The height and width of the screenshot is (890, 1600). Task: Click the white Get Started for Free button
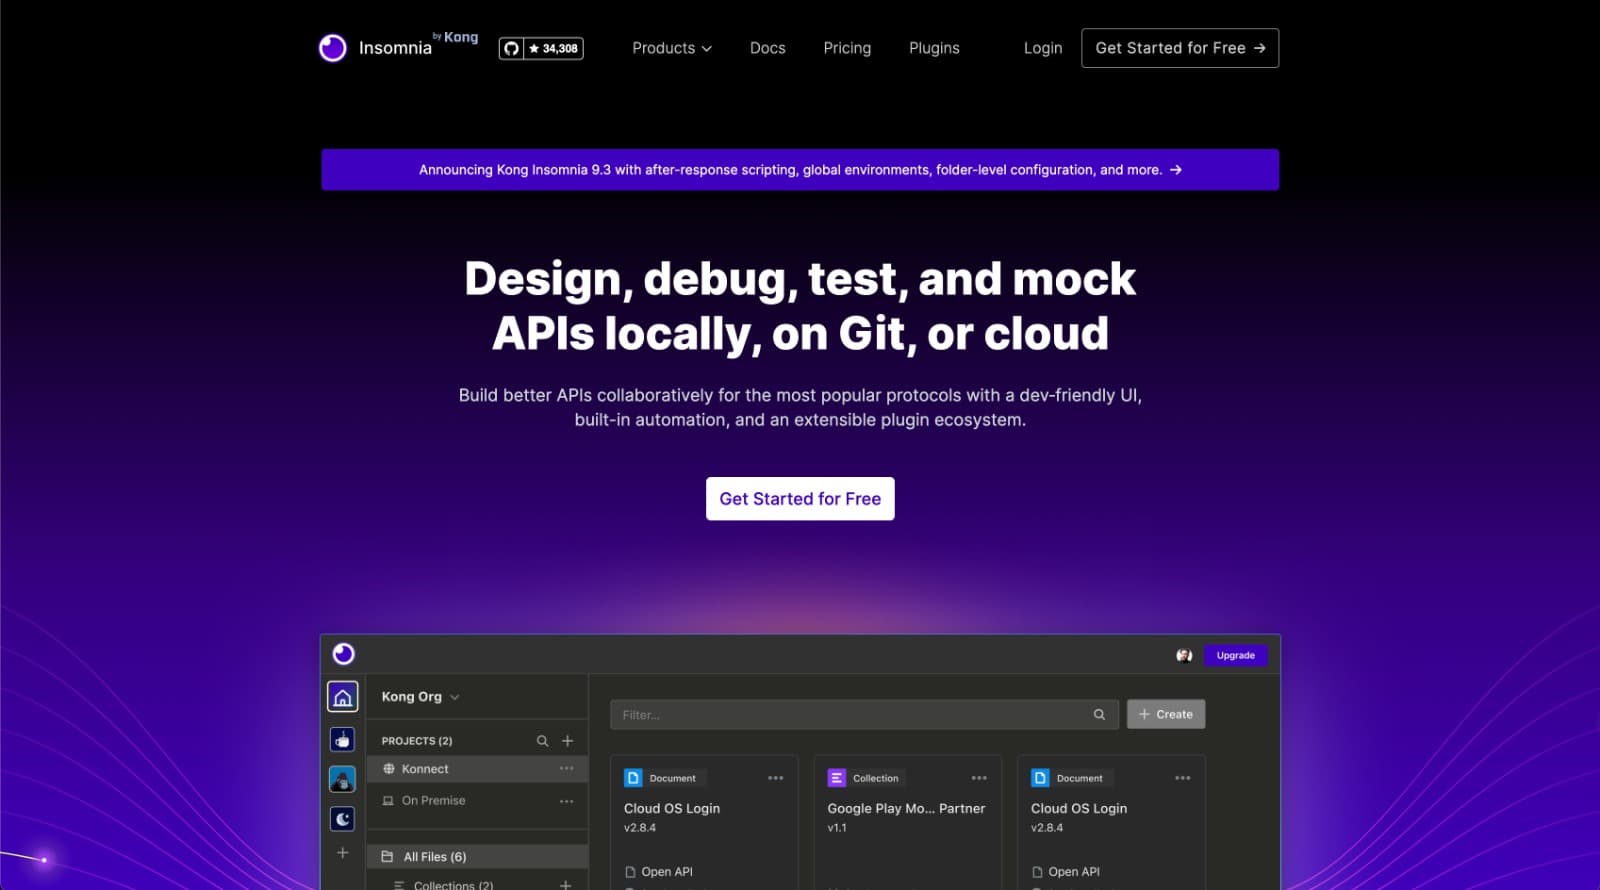[800, 499]
